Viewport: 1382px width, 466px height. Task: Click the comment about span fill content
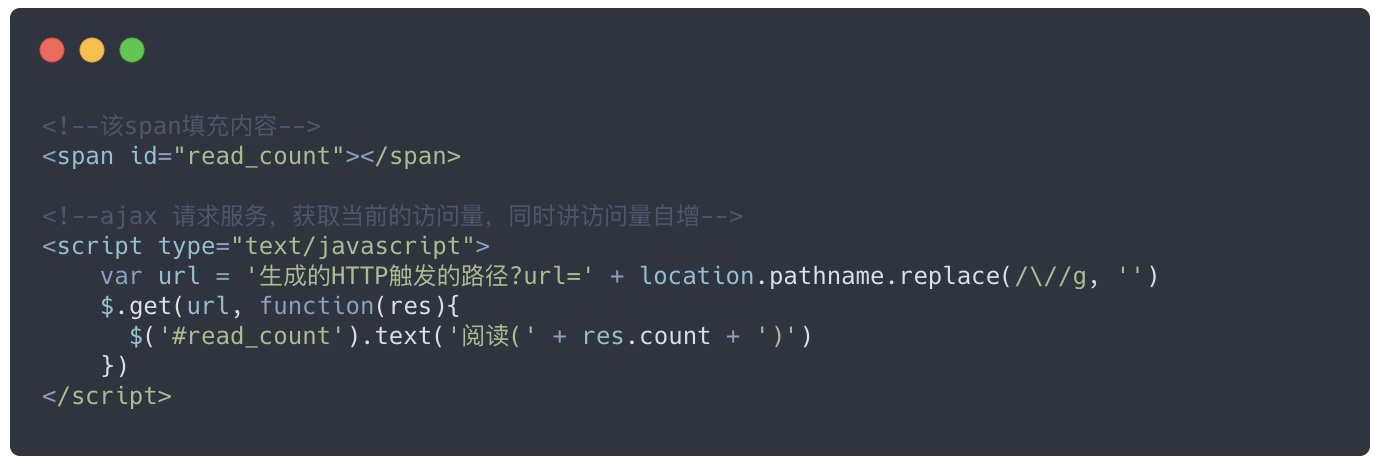coord(181,126)
